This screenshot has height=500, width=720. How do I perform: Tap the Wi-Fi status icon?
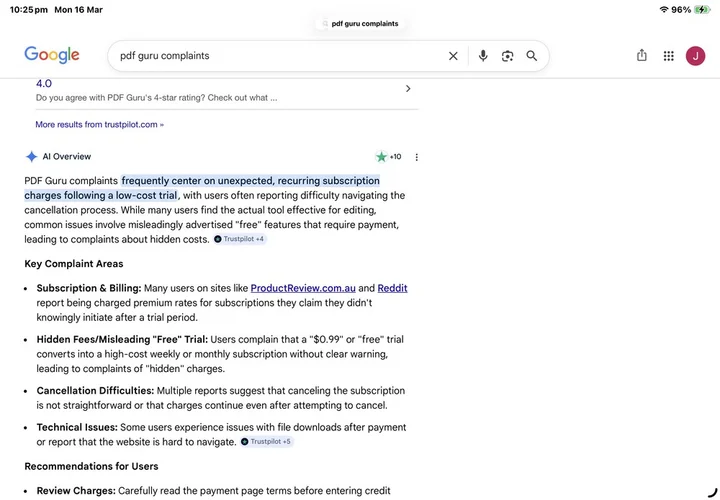click(x=664, y=10)
